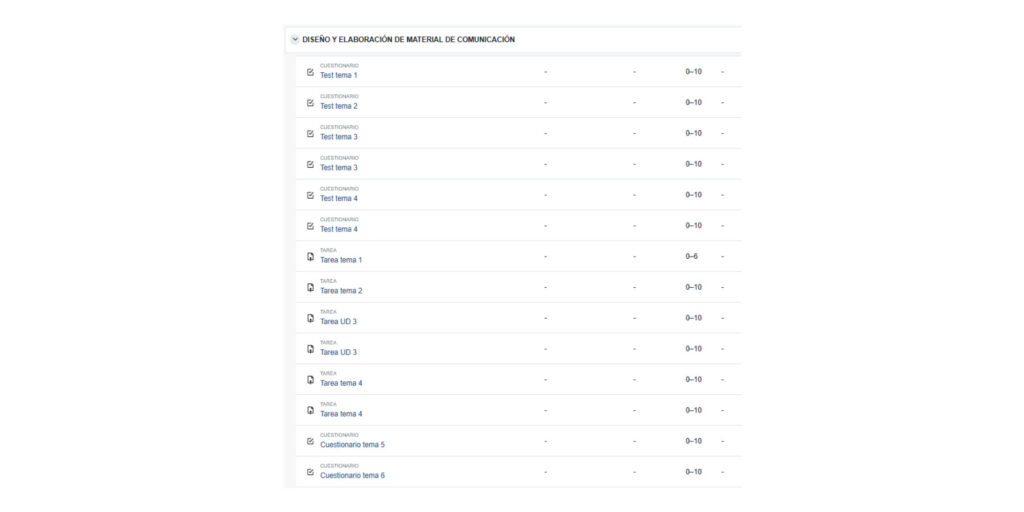Click the quiz icon beside Cuestionario tema 6
Image resolution: width=1024 pixels, height=512 pixels.
[310, 472]
